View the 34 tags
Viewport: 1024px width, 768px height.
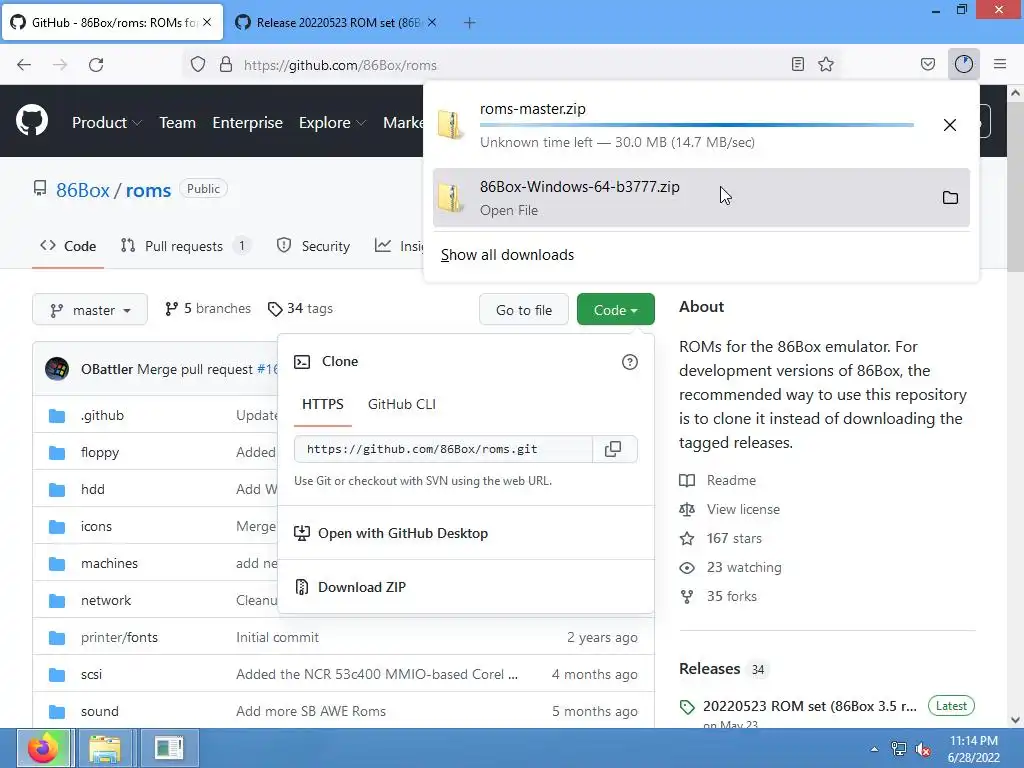pos(300,308)
